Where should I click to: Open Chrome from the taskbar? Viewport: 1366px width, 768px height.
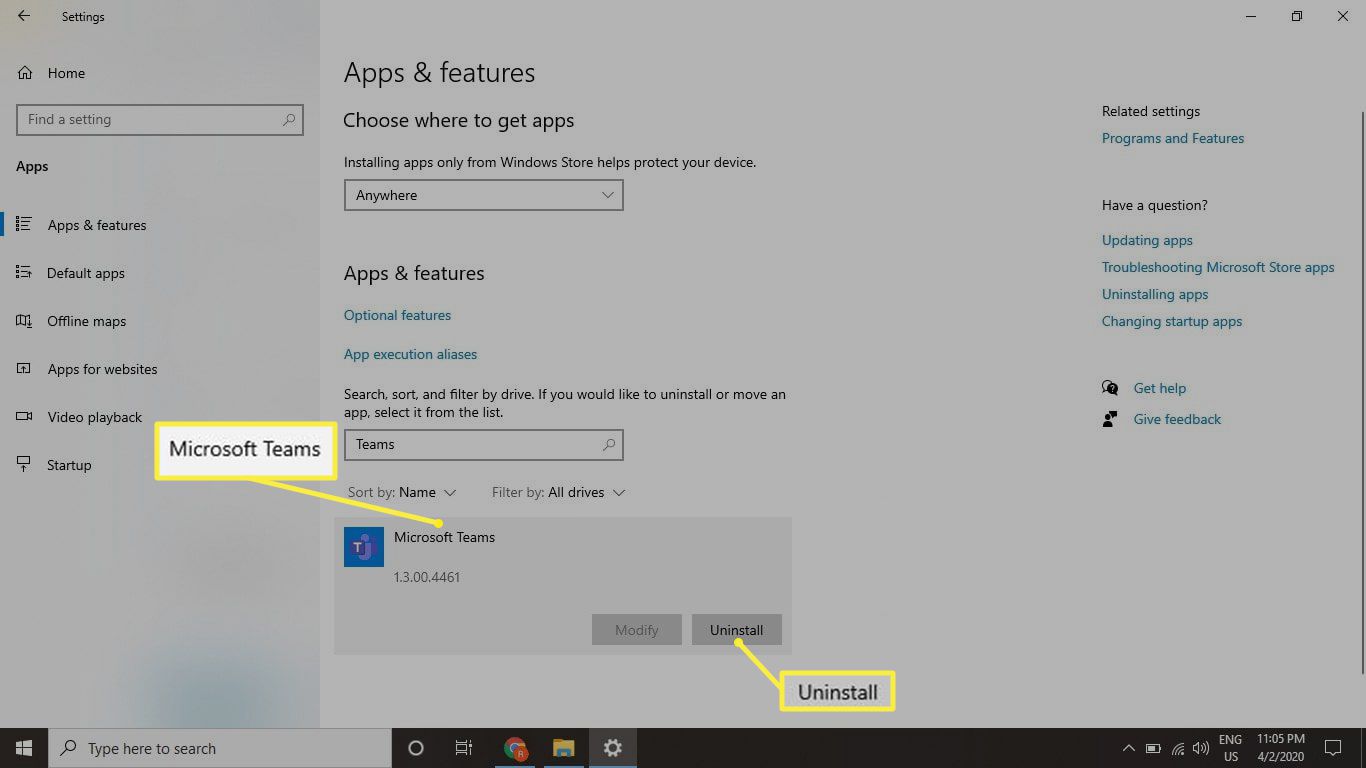pos(516,748)
